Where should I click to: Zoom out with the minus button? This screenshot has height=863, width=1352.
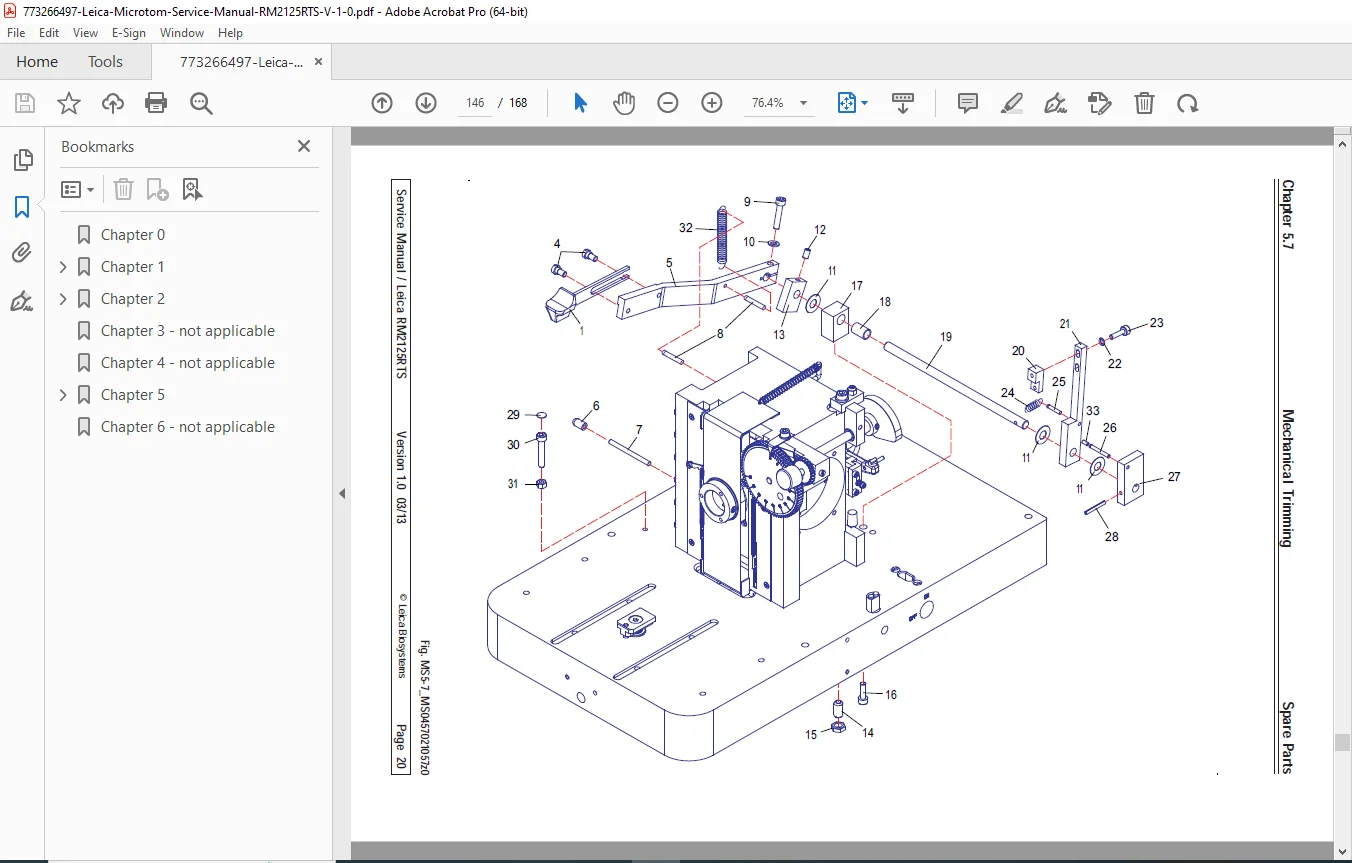(668, 103)
